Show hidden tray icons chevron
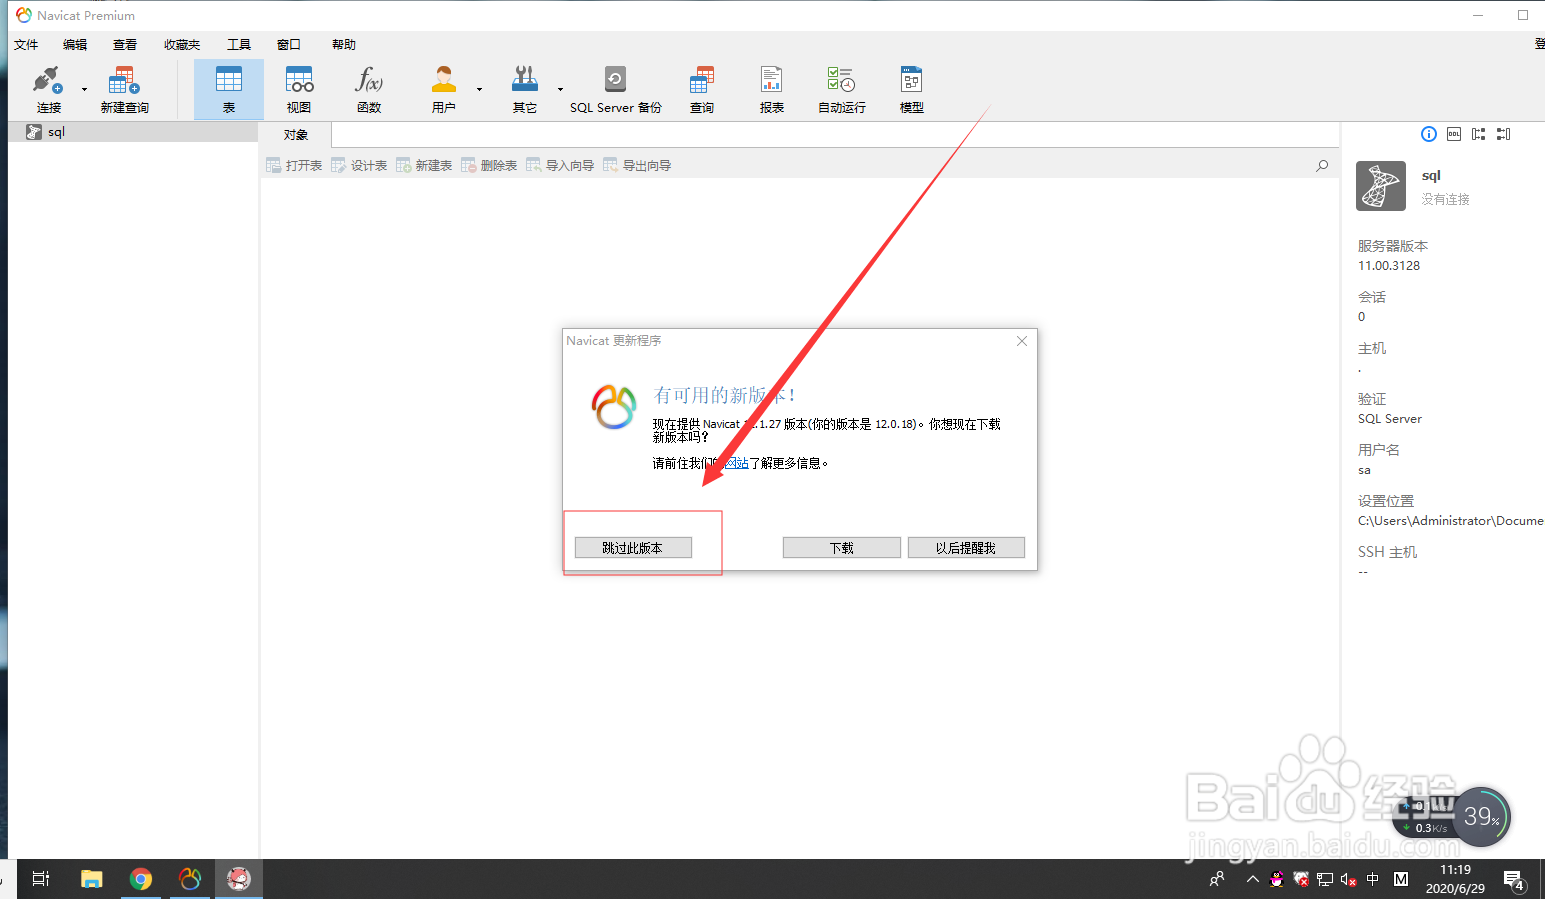This screenshot has width=1545, height=899. pos(1252,879)
